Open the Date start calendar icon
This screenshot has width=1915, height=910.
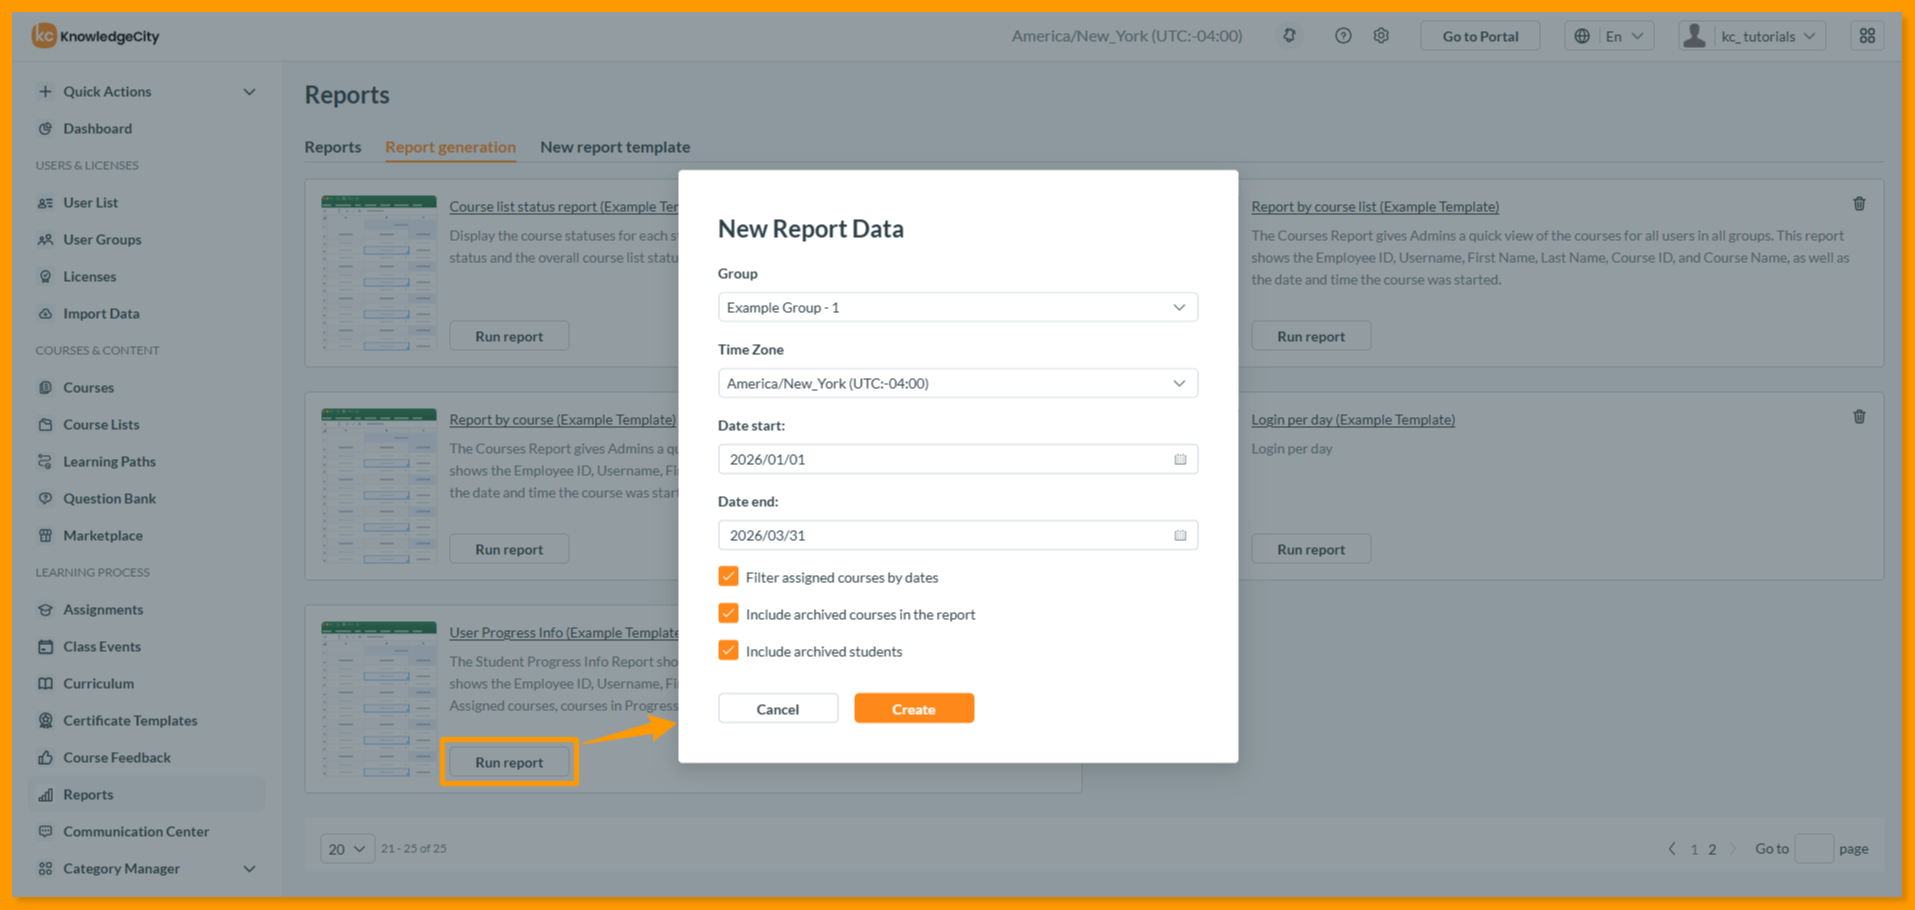(x=1180, y=459)
